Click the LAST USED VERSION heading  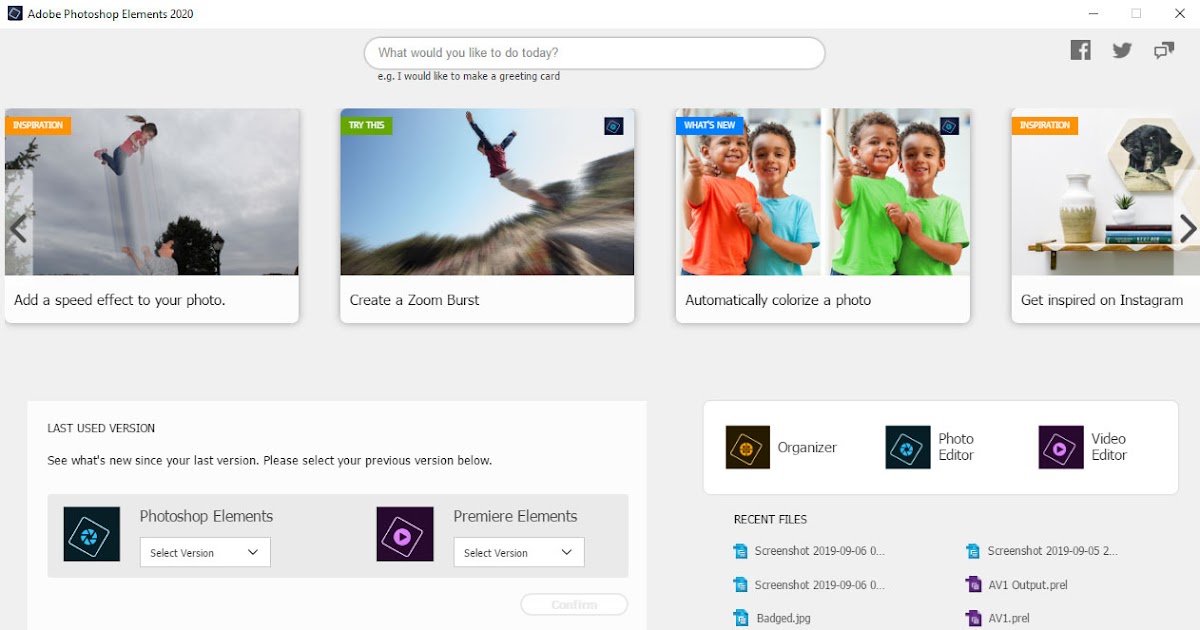(x=101, y=428)
